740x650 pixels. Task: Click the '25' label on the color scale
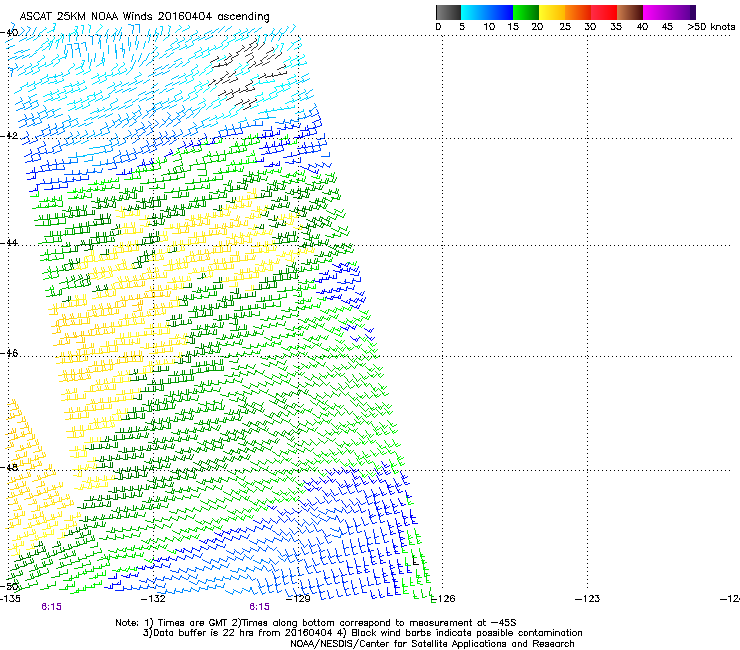coord(565,27)
